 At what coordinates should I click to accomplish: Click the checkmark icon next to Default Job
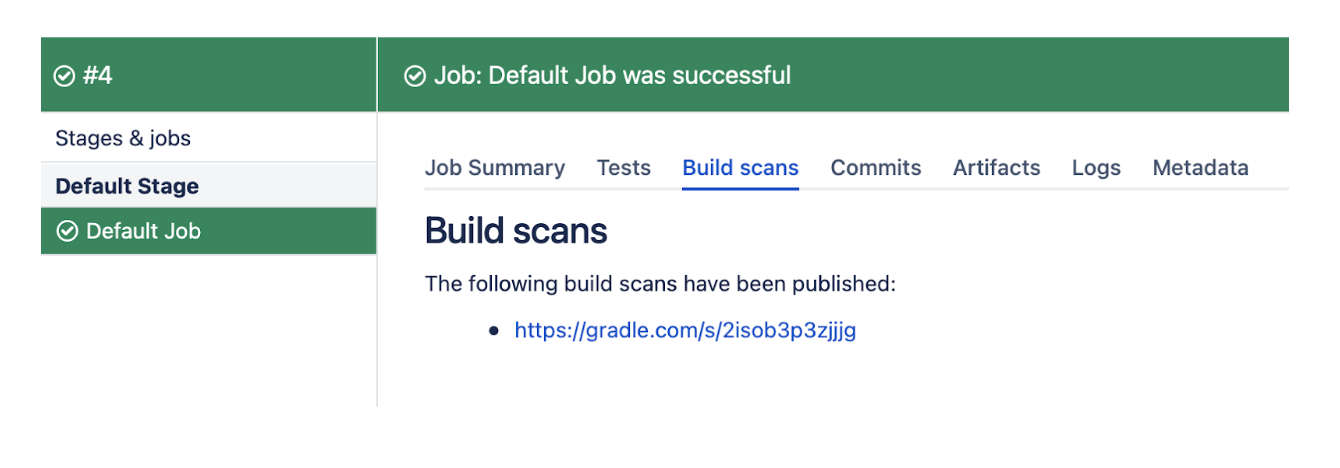point(67,231)
